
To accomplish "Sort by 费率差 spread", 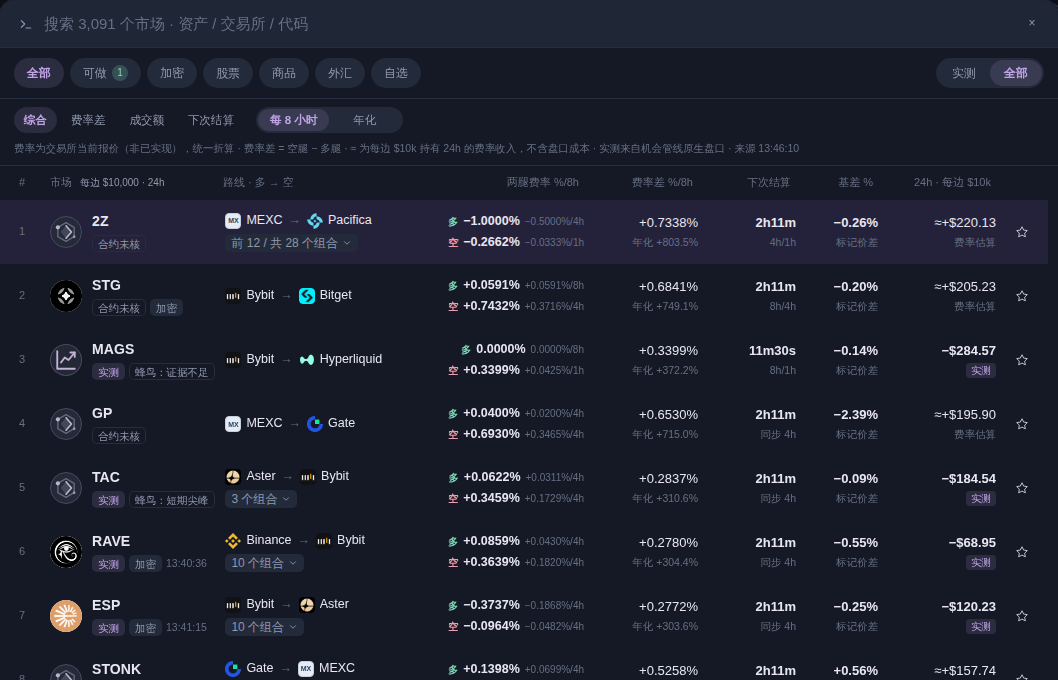I will coord(88,120).
